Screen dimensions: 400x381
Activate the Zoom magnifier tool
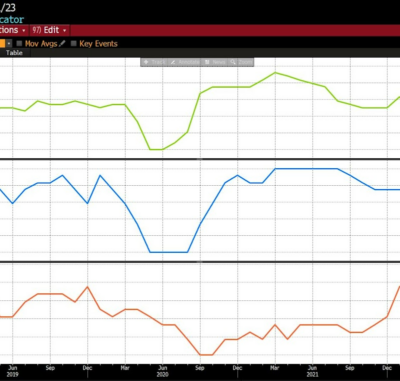(x=241, y=62)
